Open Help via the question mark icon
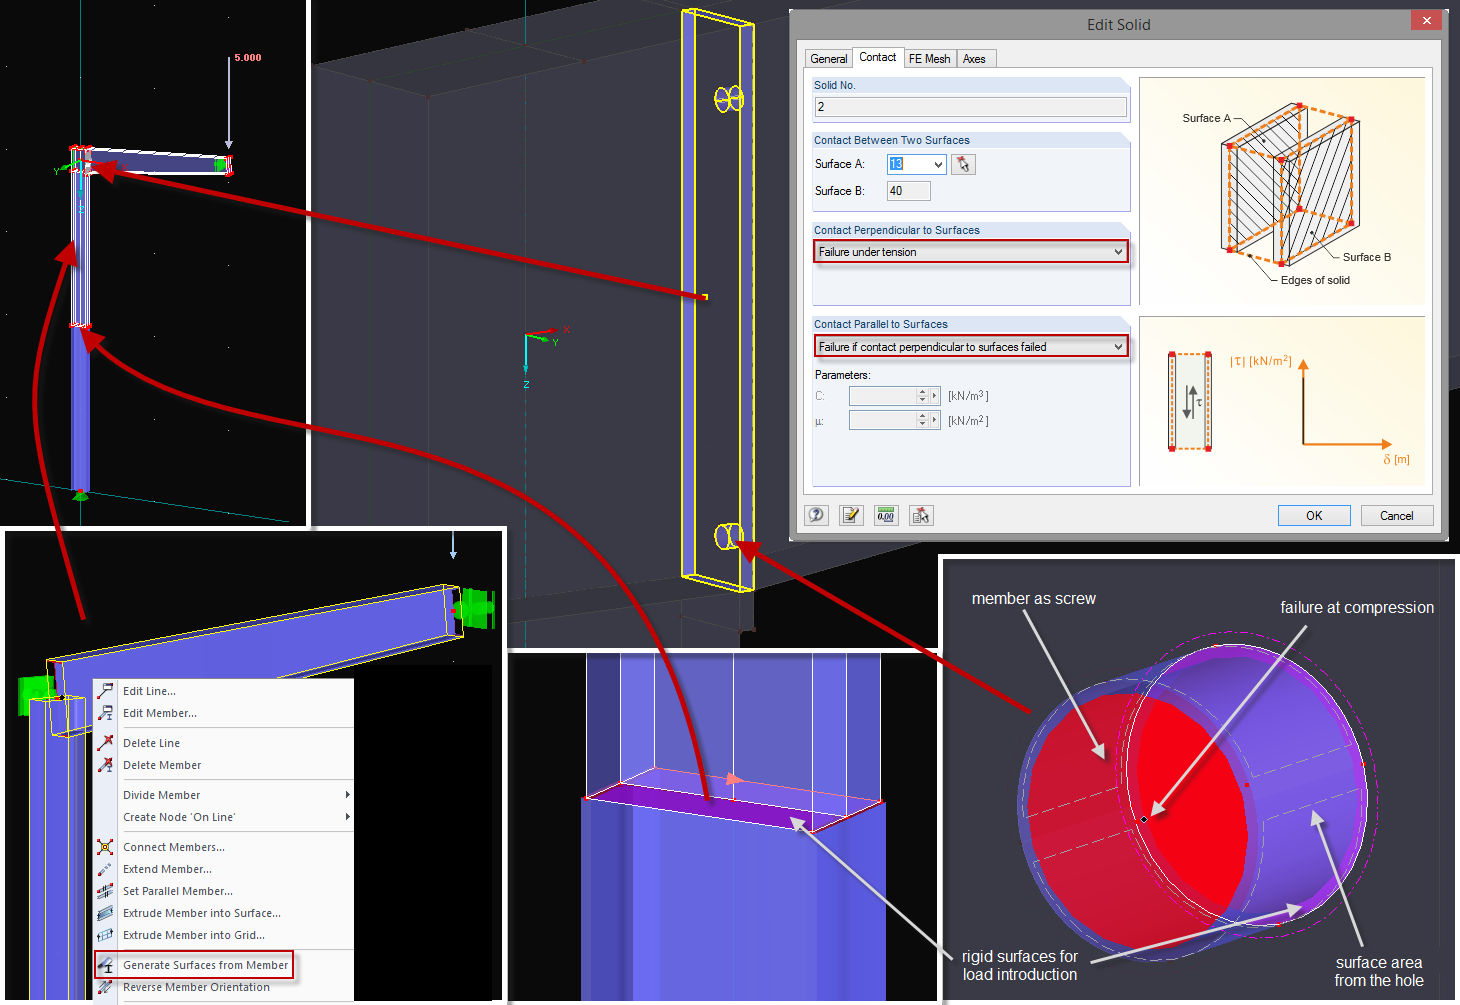This screenshot has width=1460, height=1005. coord(816,514)
